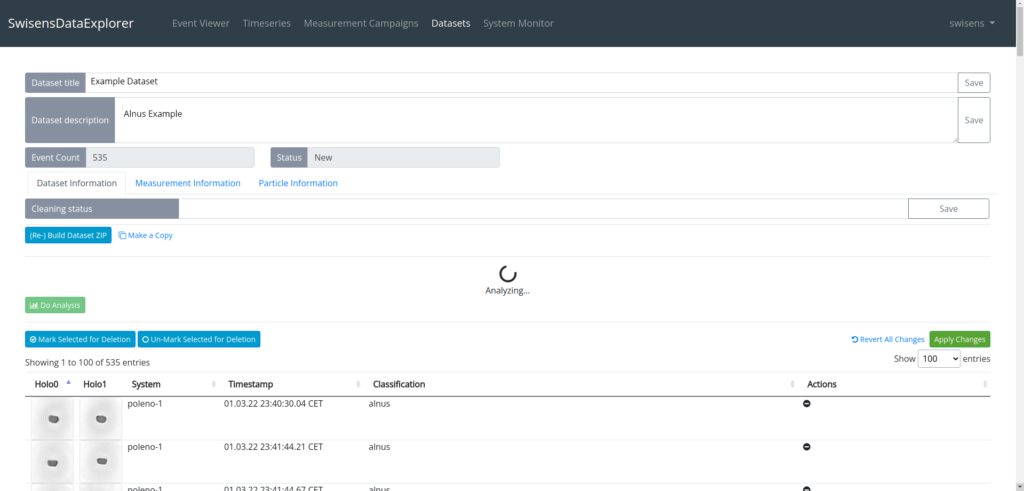The image size is (1024, 491).
Task: Open the Holo0 thumbnail of the first event
Action: pos(51,417)
